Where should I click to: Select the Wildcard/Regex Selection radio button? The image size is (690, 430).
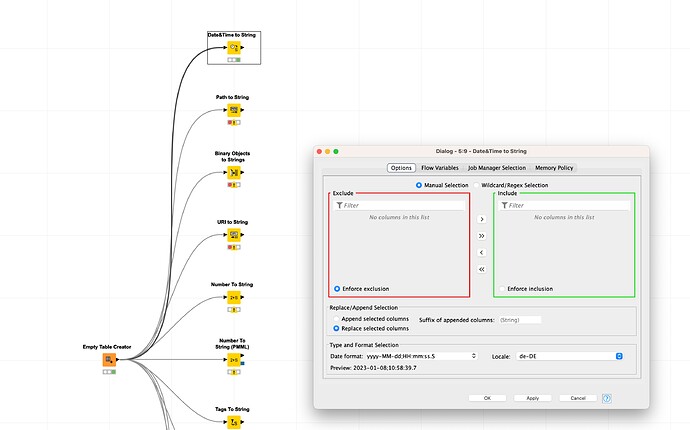pyautogui.click(x=476, y=185)
